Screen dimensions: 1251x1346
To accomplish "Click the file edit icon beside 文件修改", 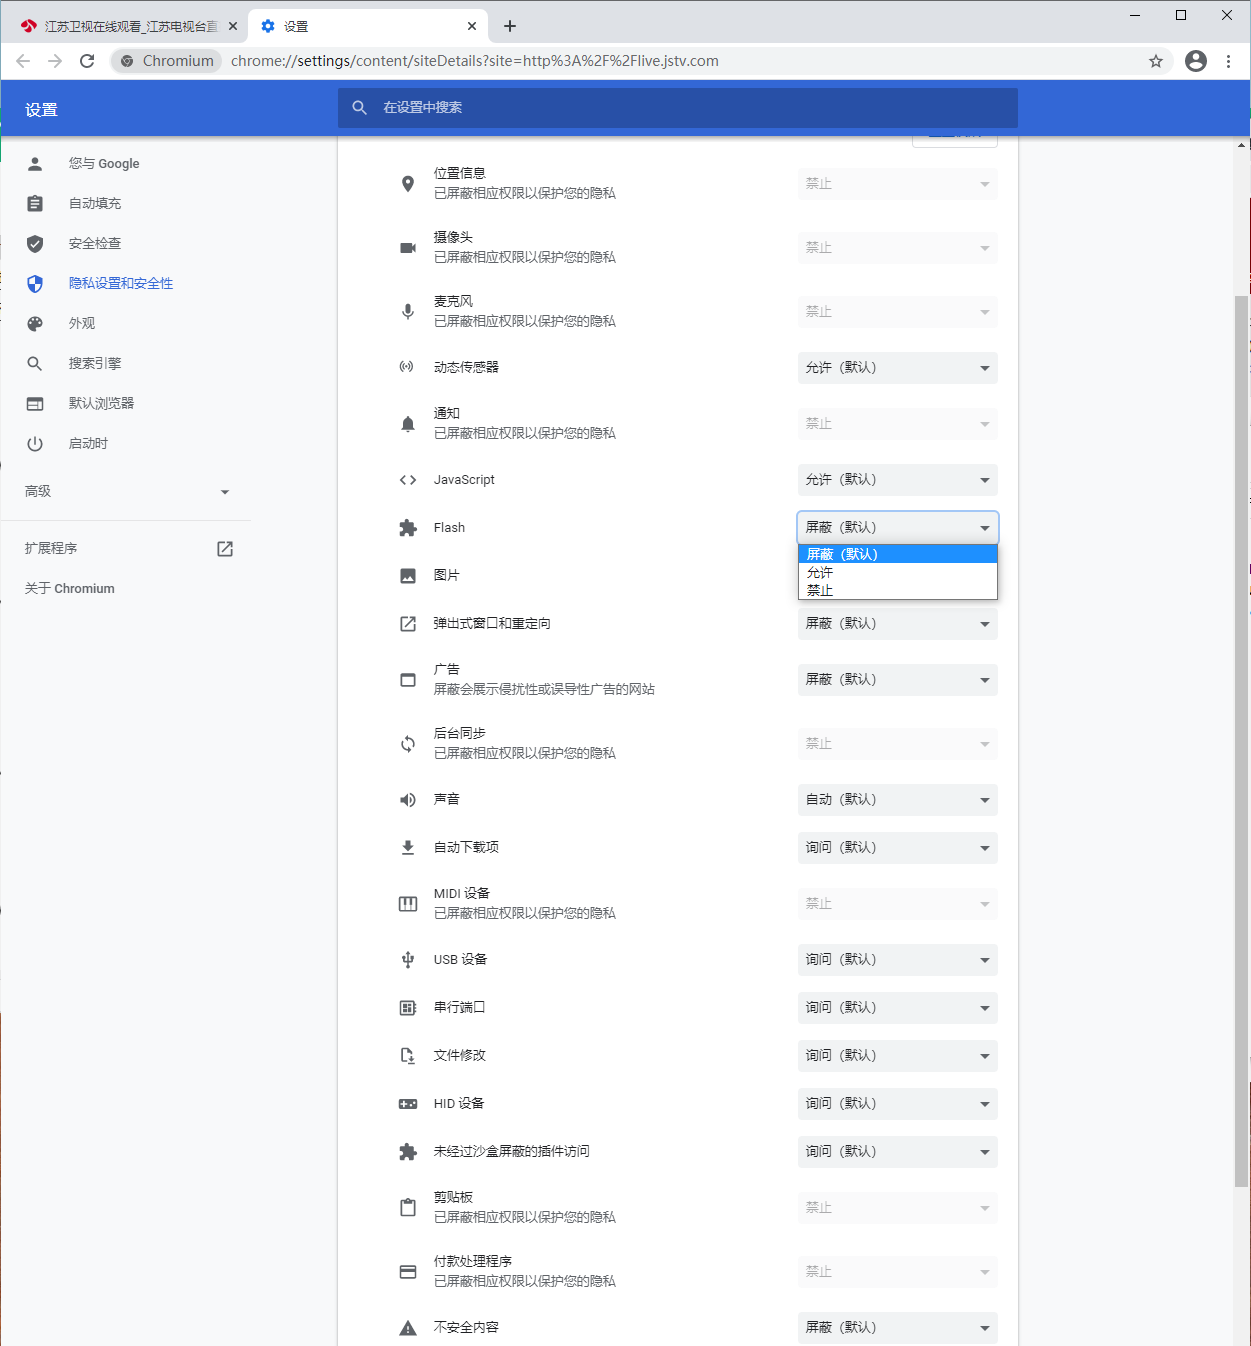I will click(408, 1056).
